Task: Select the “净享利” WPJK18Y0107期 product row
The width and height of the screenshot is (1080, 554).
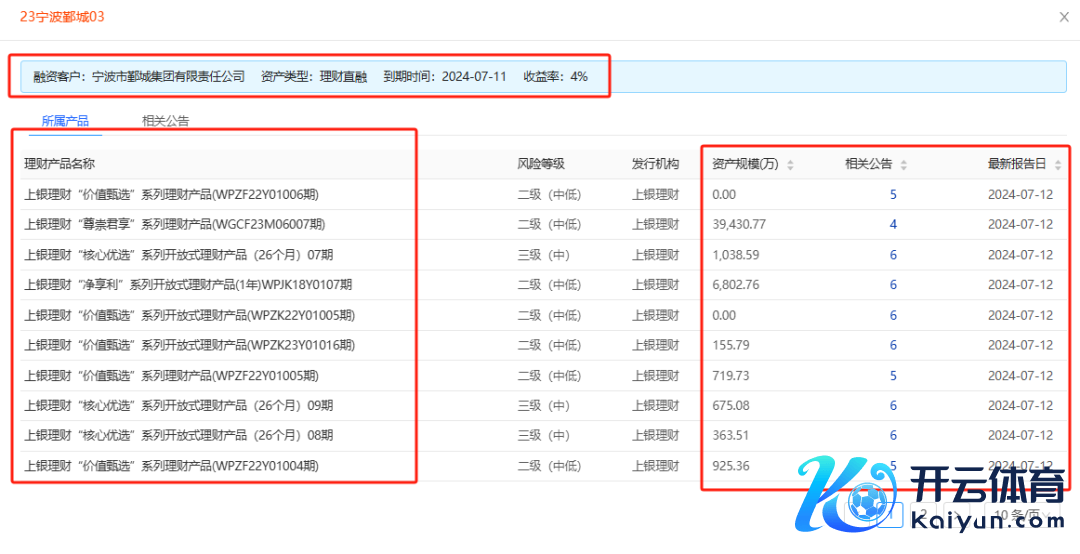Action: (188, 285)
